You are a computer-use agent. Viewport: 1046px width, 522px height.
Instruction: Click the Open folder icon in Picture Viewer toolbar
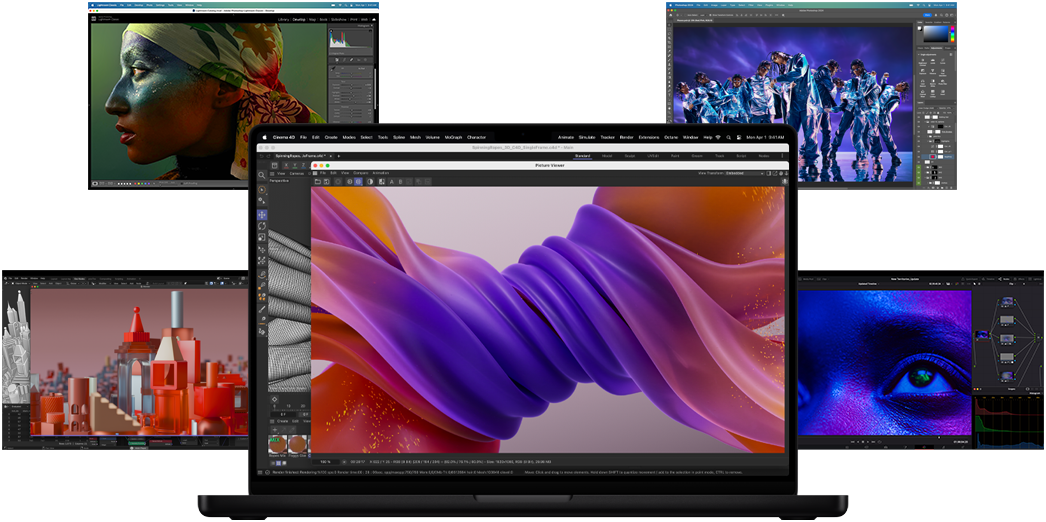coord(317,181)
